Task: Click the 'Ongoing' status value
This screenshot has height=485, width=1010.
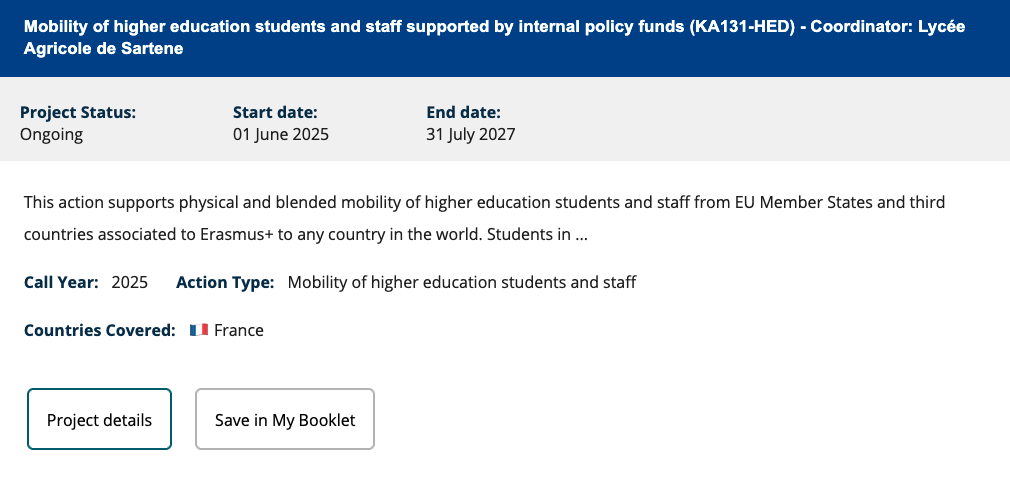Action: tap(51, 134)
